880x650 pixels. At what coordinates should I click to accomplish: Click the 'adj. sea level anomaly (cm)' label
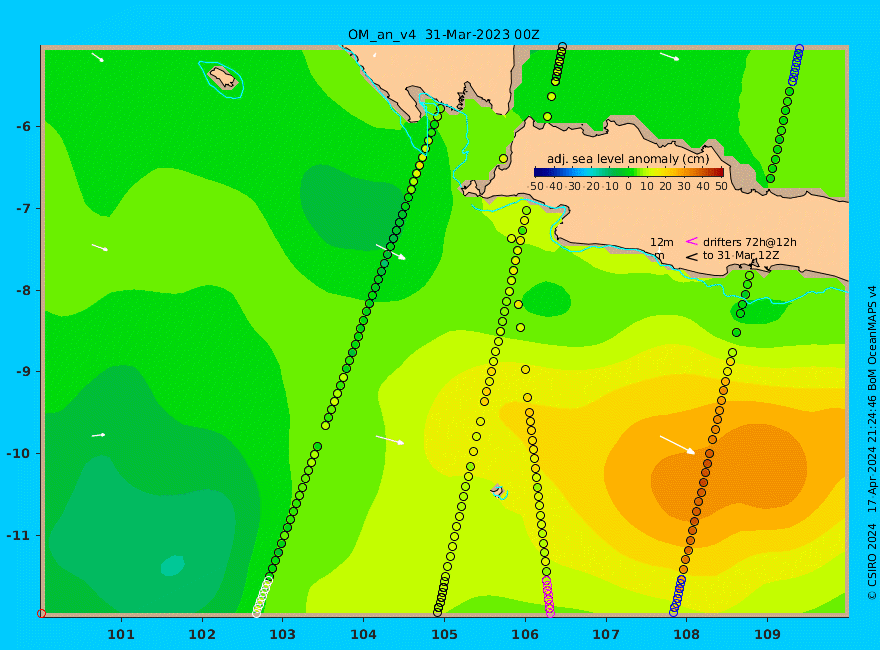(628, 159)
